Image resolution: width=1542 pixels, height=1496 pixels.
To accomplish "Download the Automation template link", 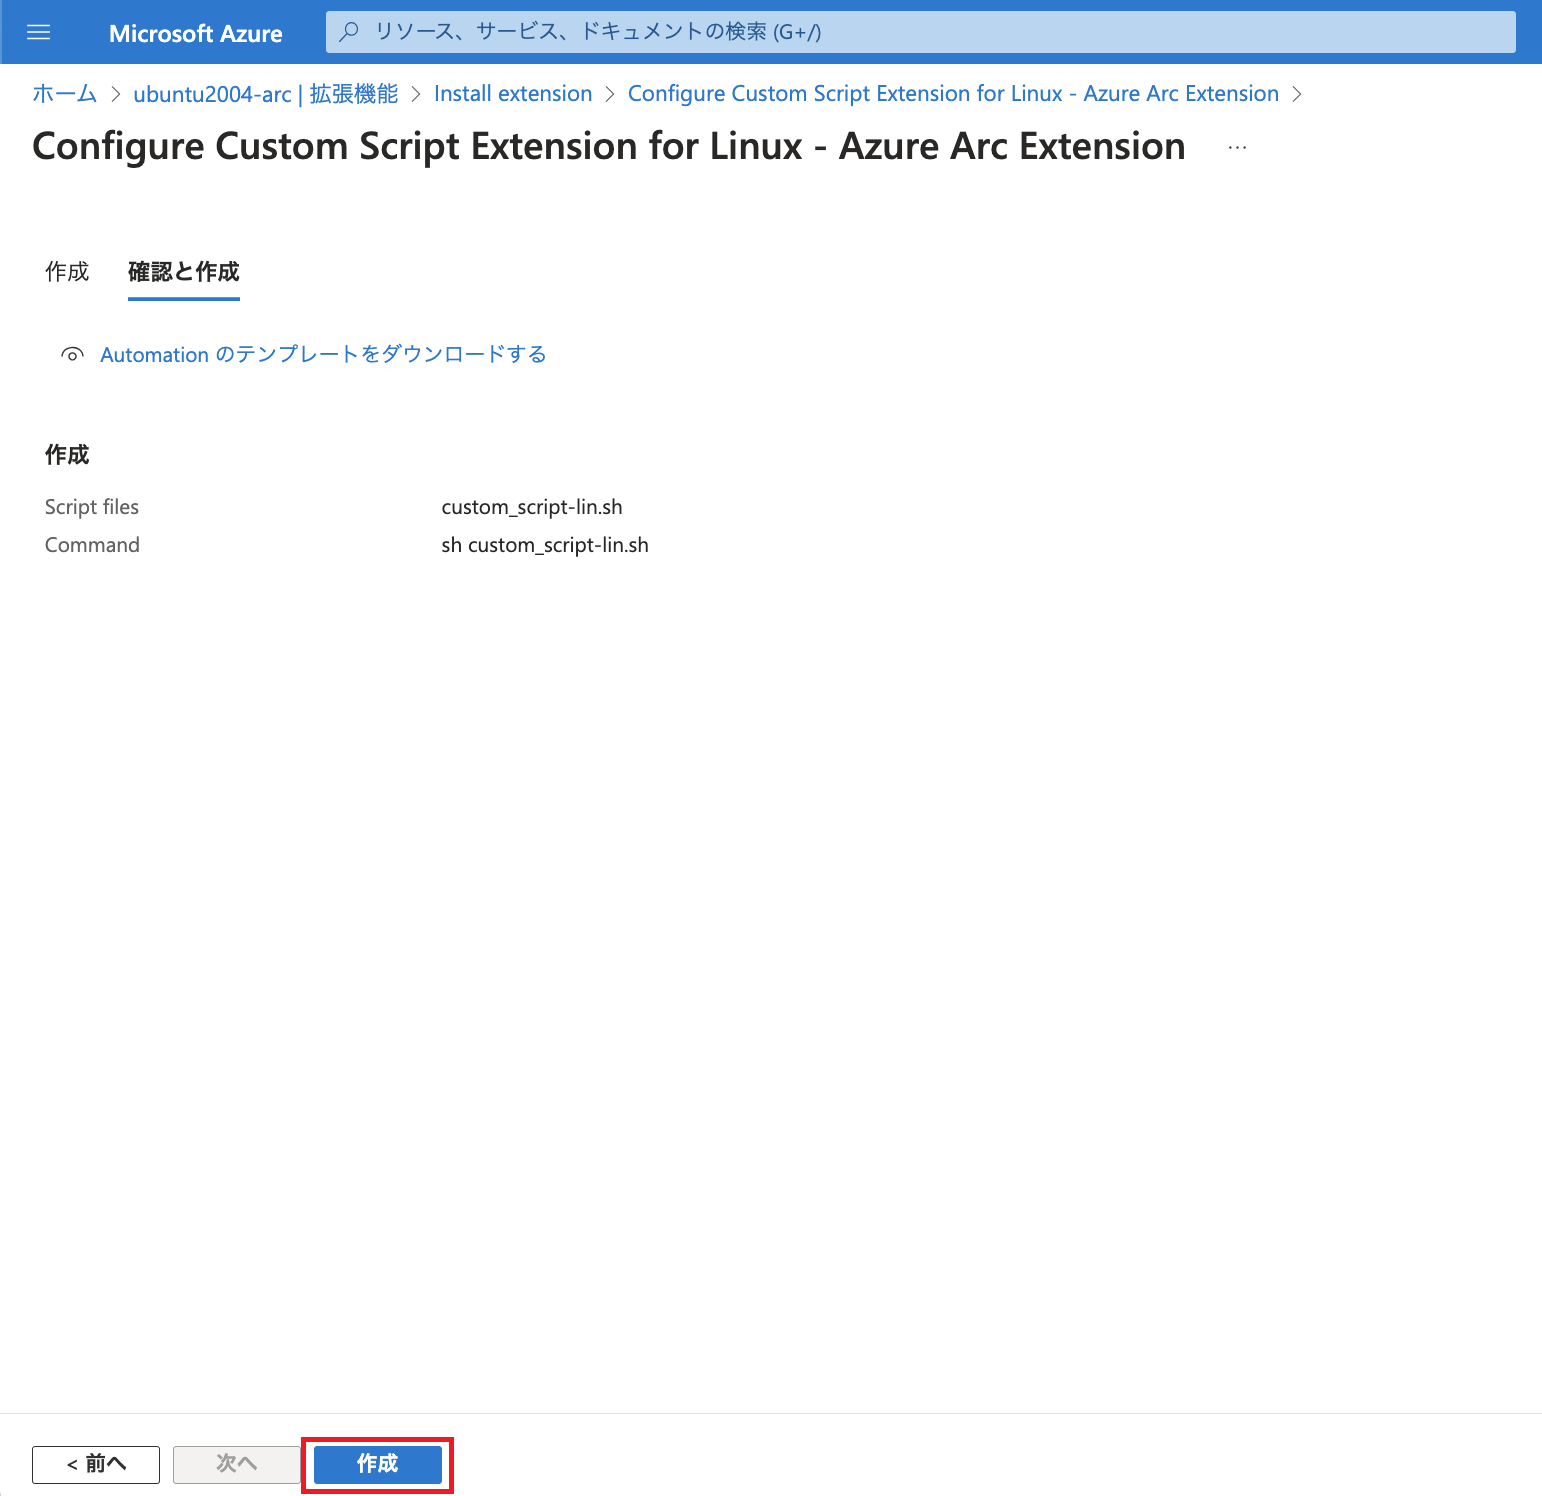I will pos(323,354).
